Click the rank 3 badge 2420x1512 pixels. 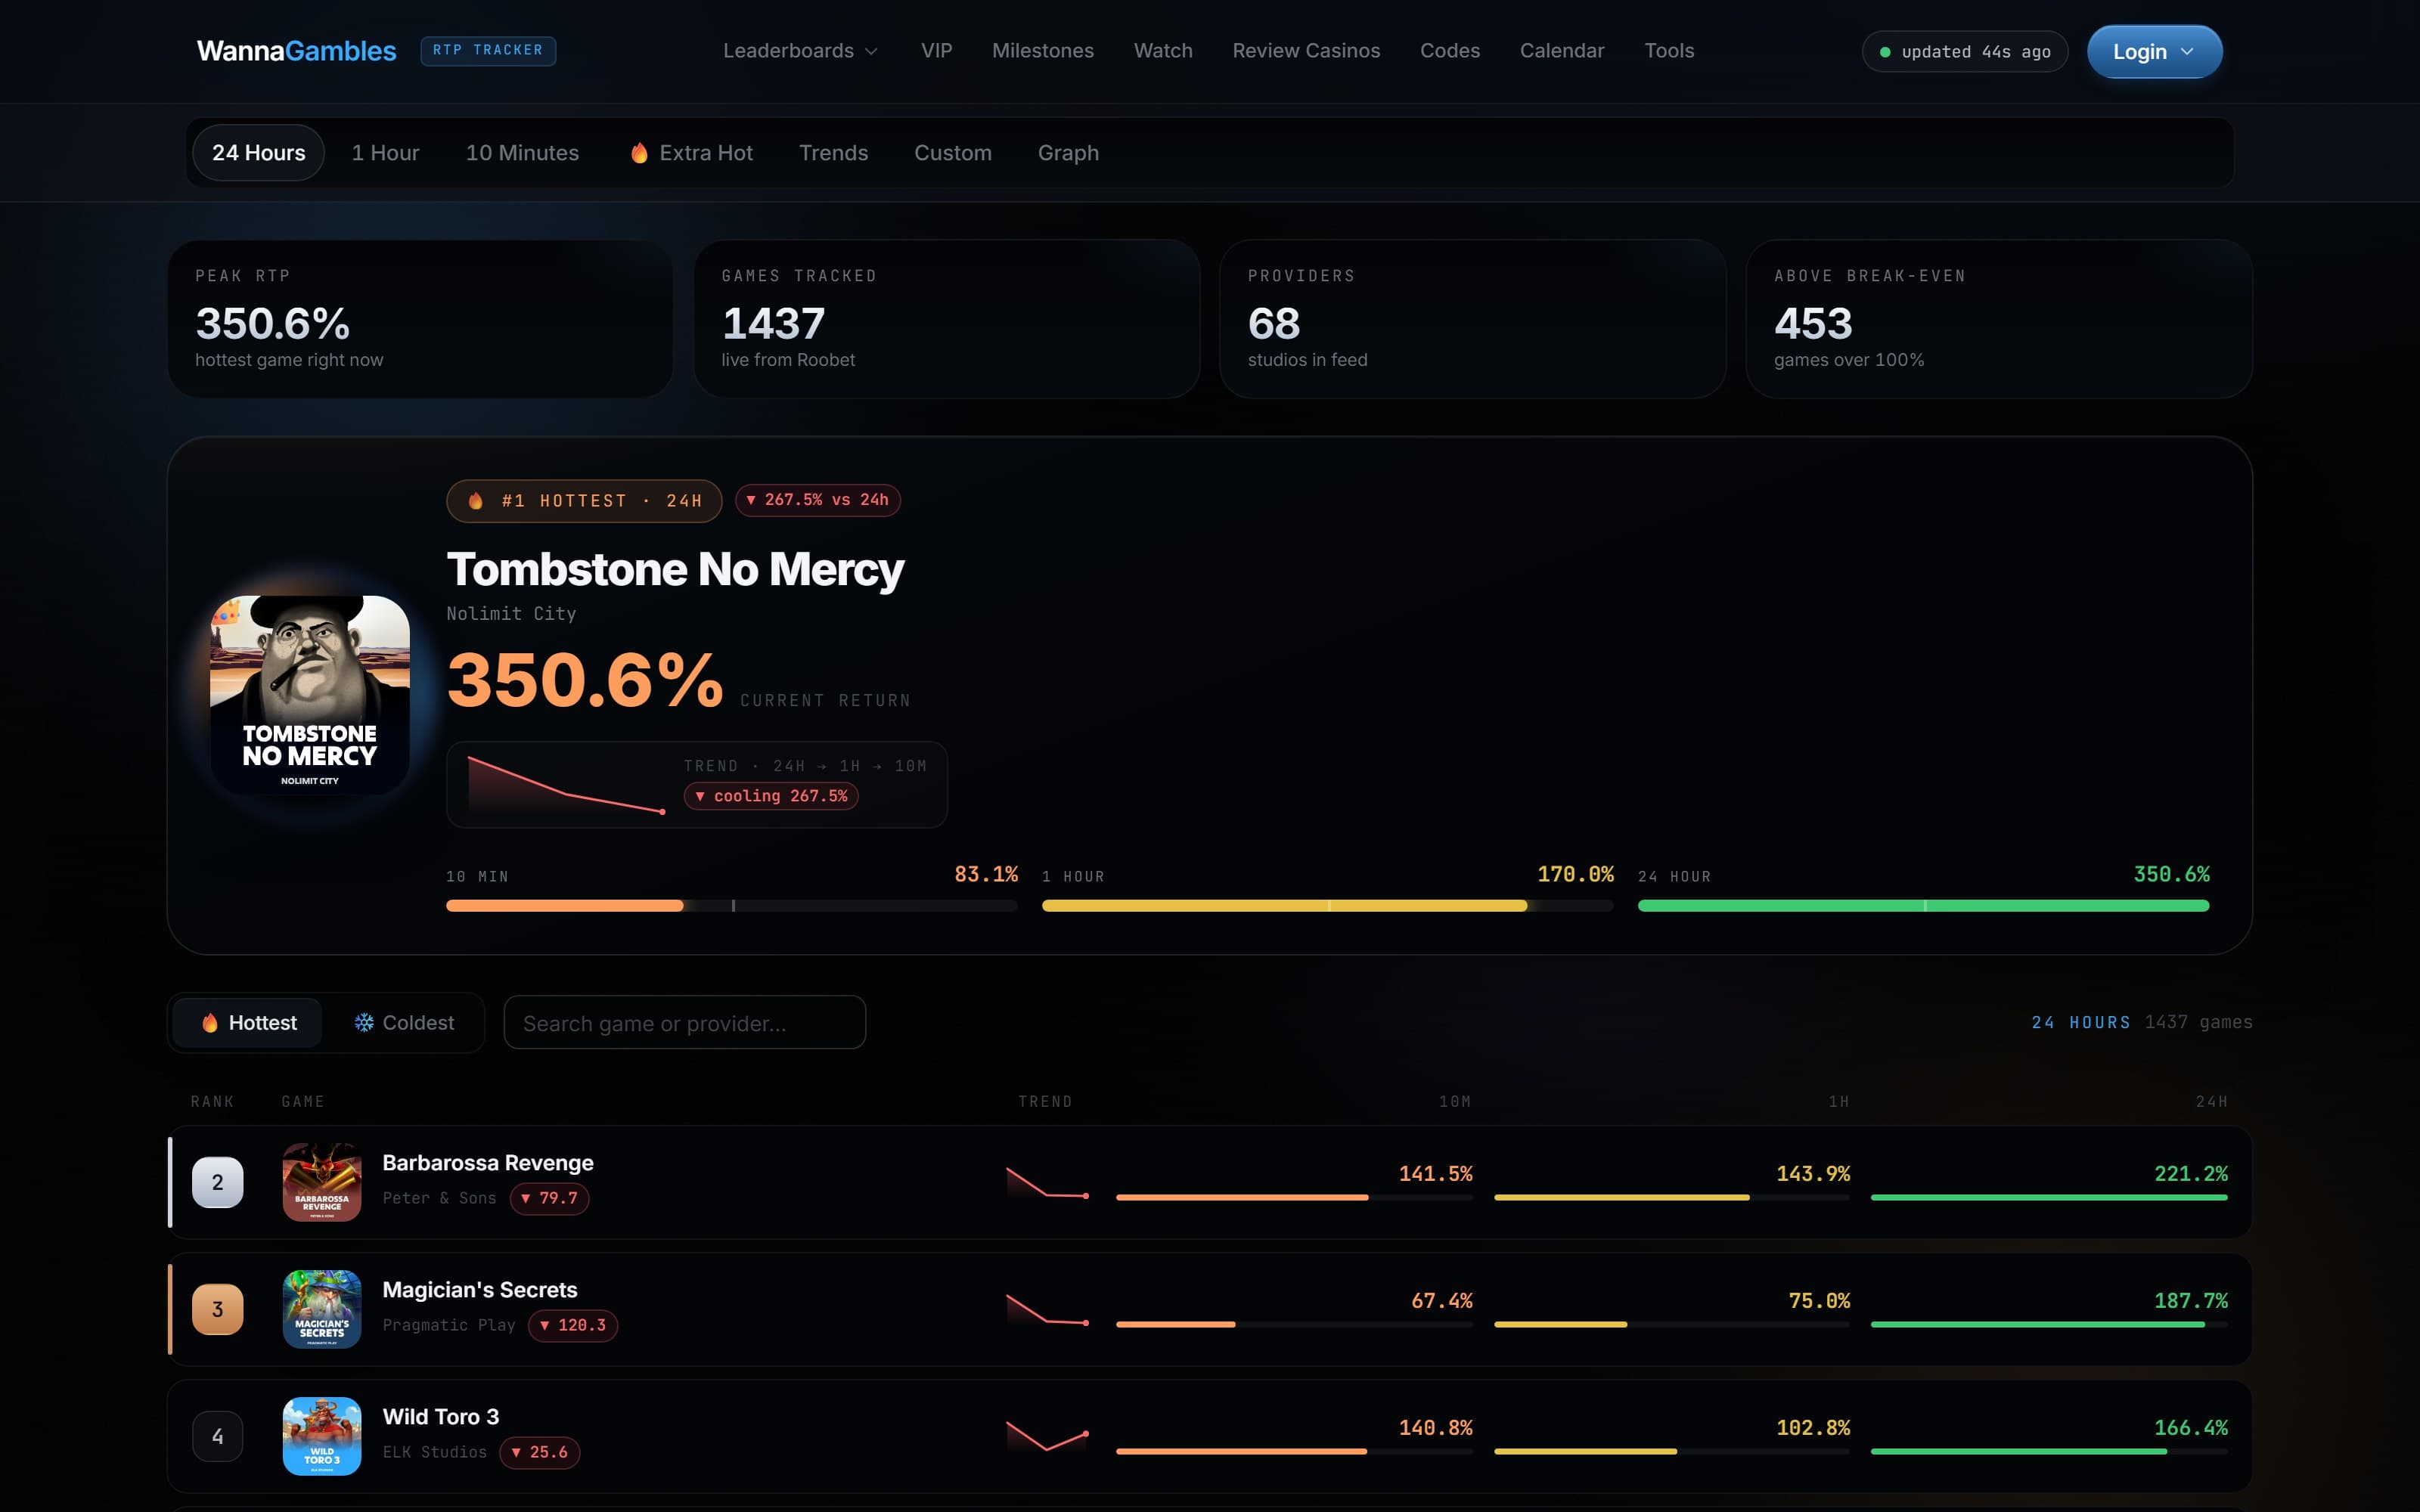[x=217, y=1309]
